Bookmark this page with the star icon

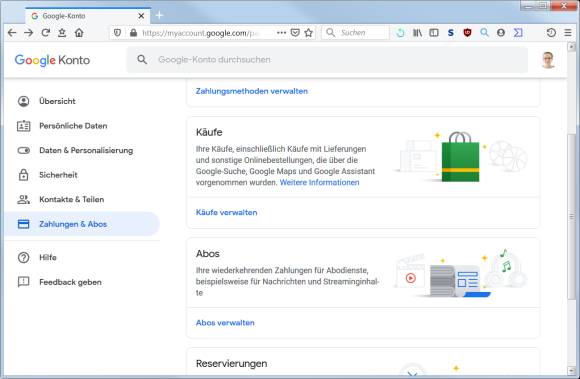[308, 33]
